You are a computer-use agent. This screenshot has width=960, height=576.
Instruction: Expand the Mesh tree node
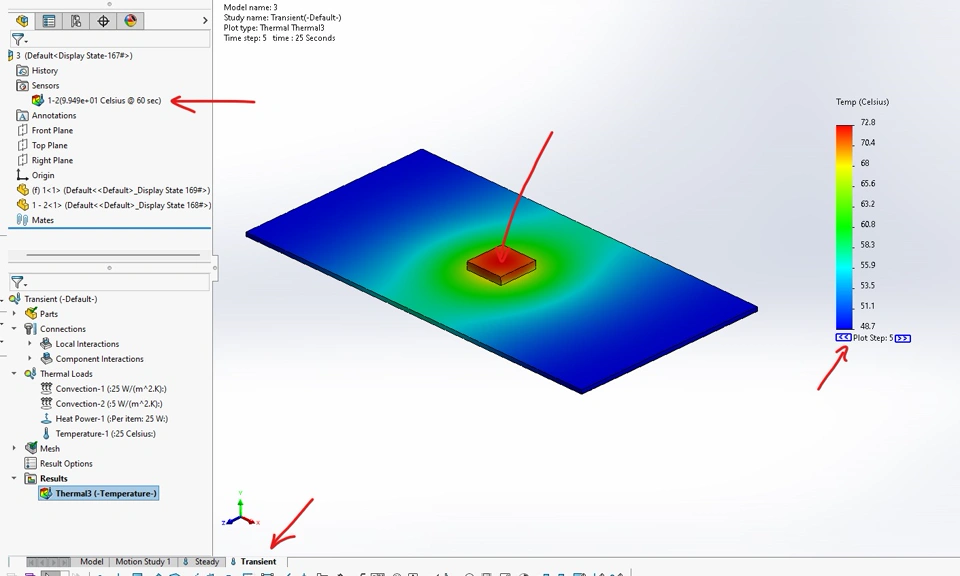pos(14,449)
